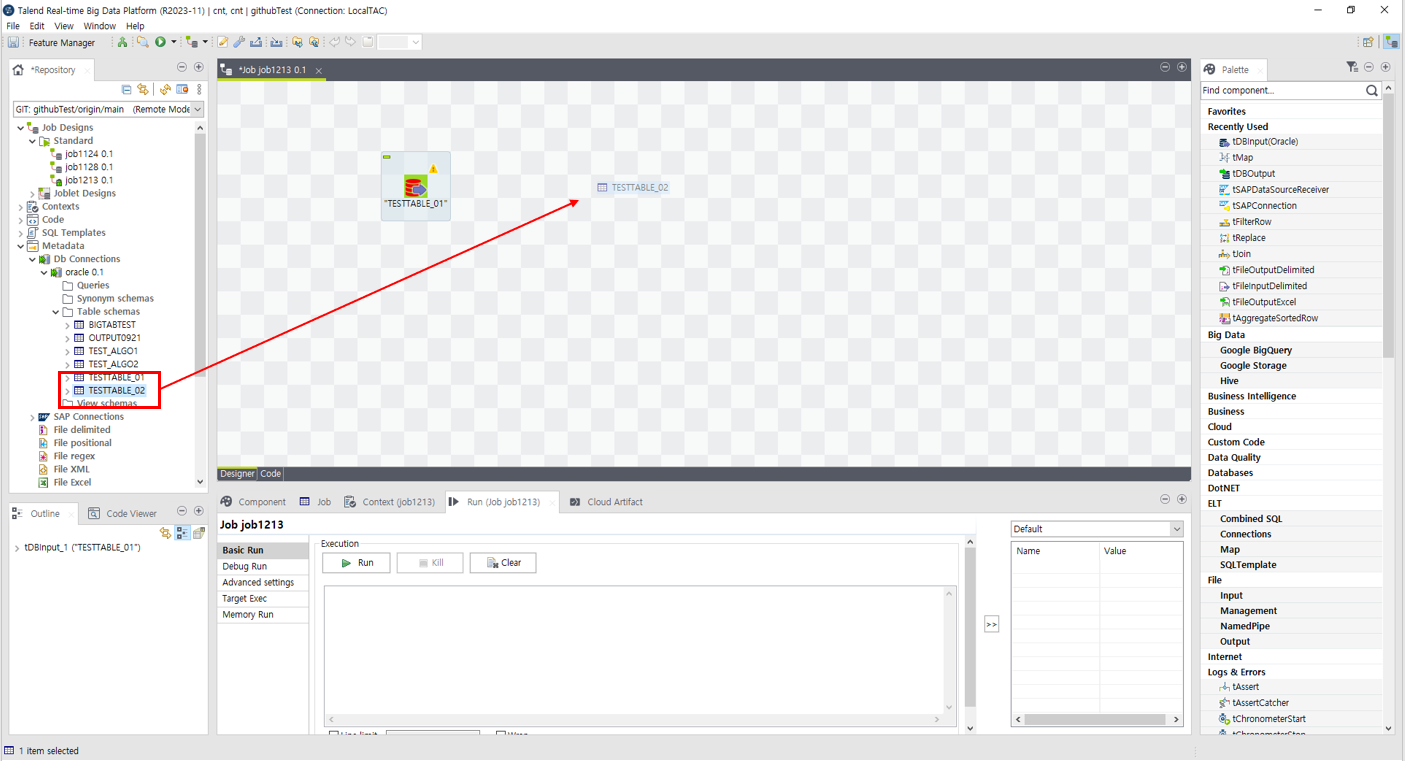Open Feature Manager from the toolbar
The image size is (1405, 761).
point(62,43)
